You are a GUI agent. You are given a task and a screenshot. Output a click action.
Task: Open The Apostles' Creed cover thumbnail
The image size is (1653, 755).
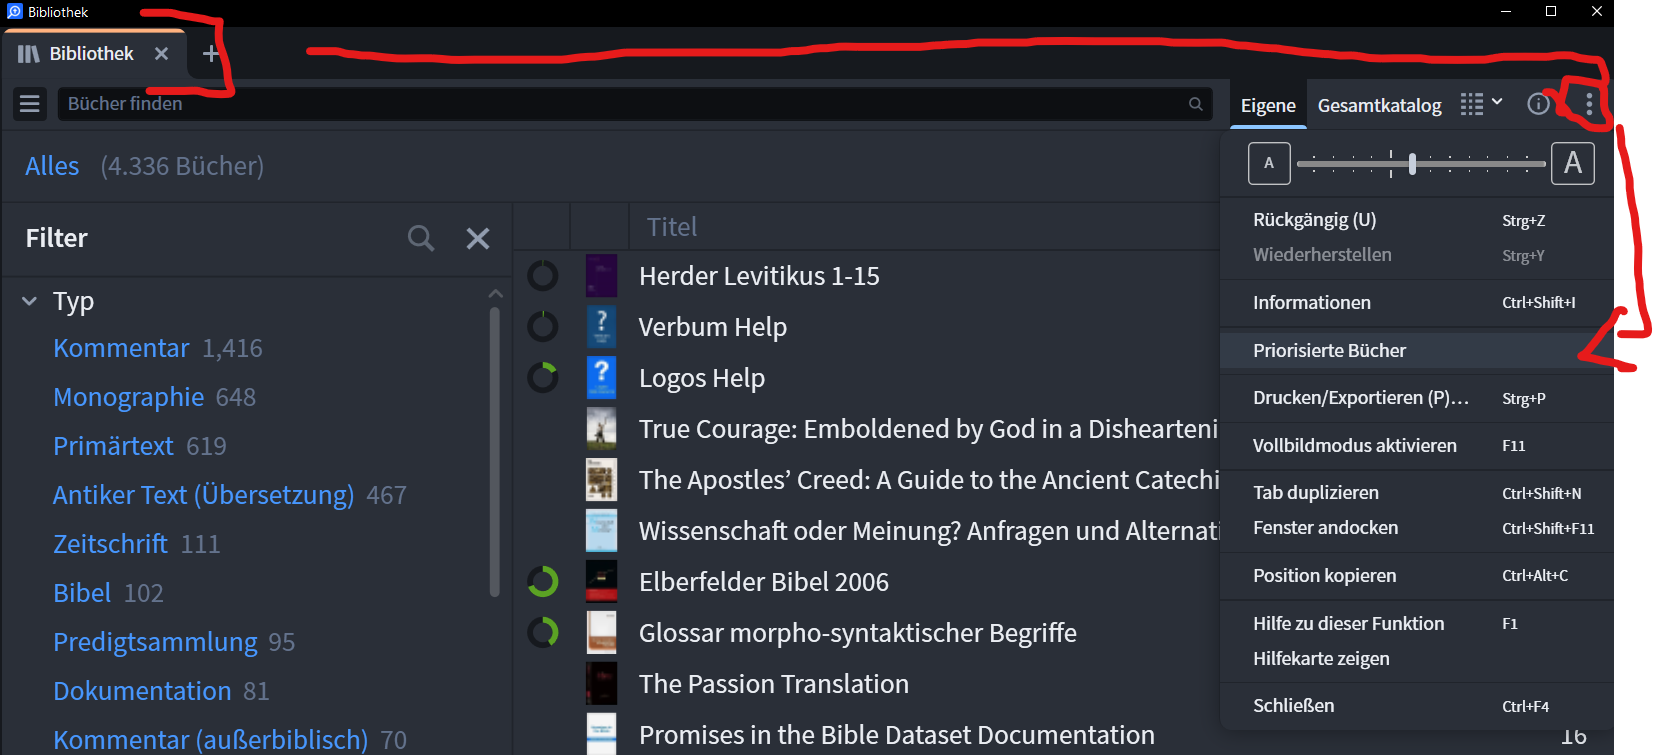click(x=601, y=479)
